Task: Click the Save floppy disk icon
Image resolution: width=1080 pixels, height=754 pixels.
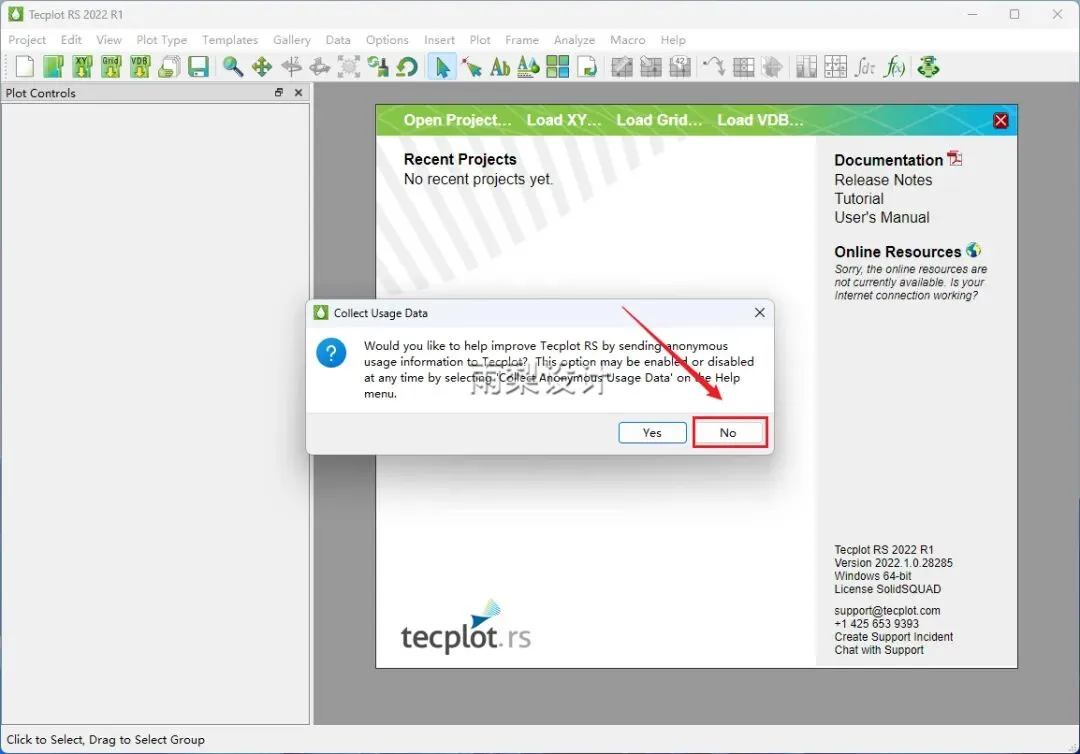Action: coord(198,67)
